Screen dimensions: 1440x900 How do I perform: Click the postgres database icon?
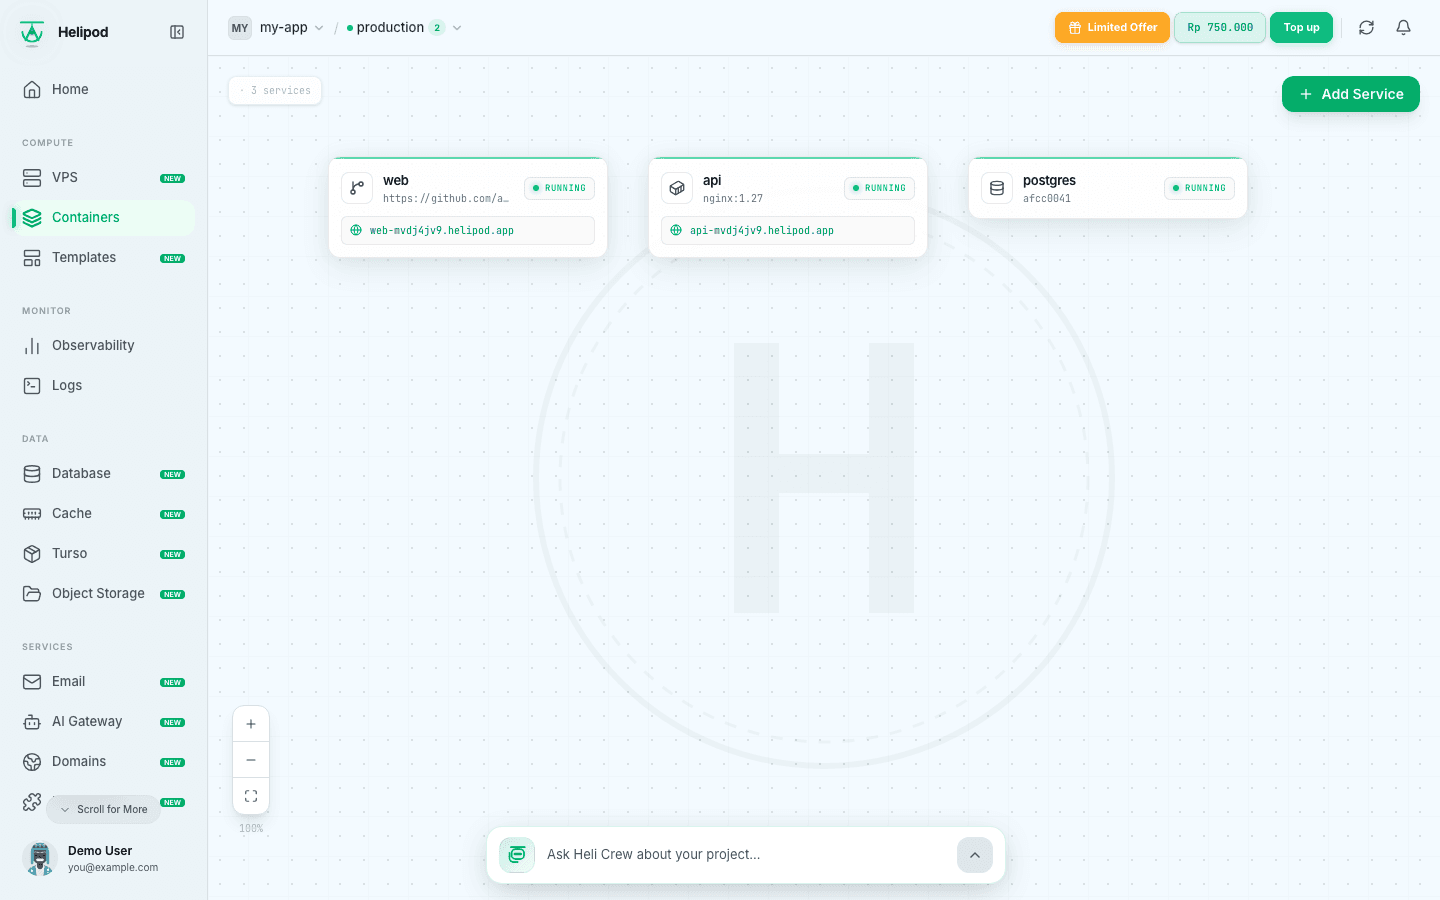(x=997, y=188)
